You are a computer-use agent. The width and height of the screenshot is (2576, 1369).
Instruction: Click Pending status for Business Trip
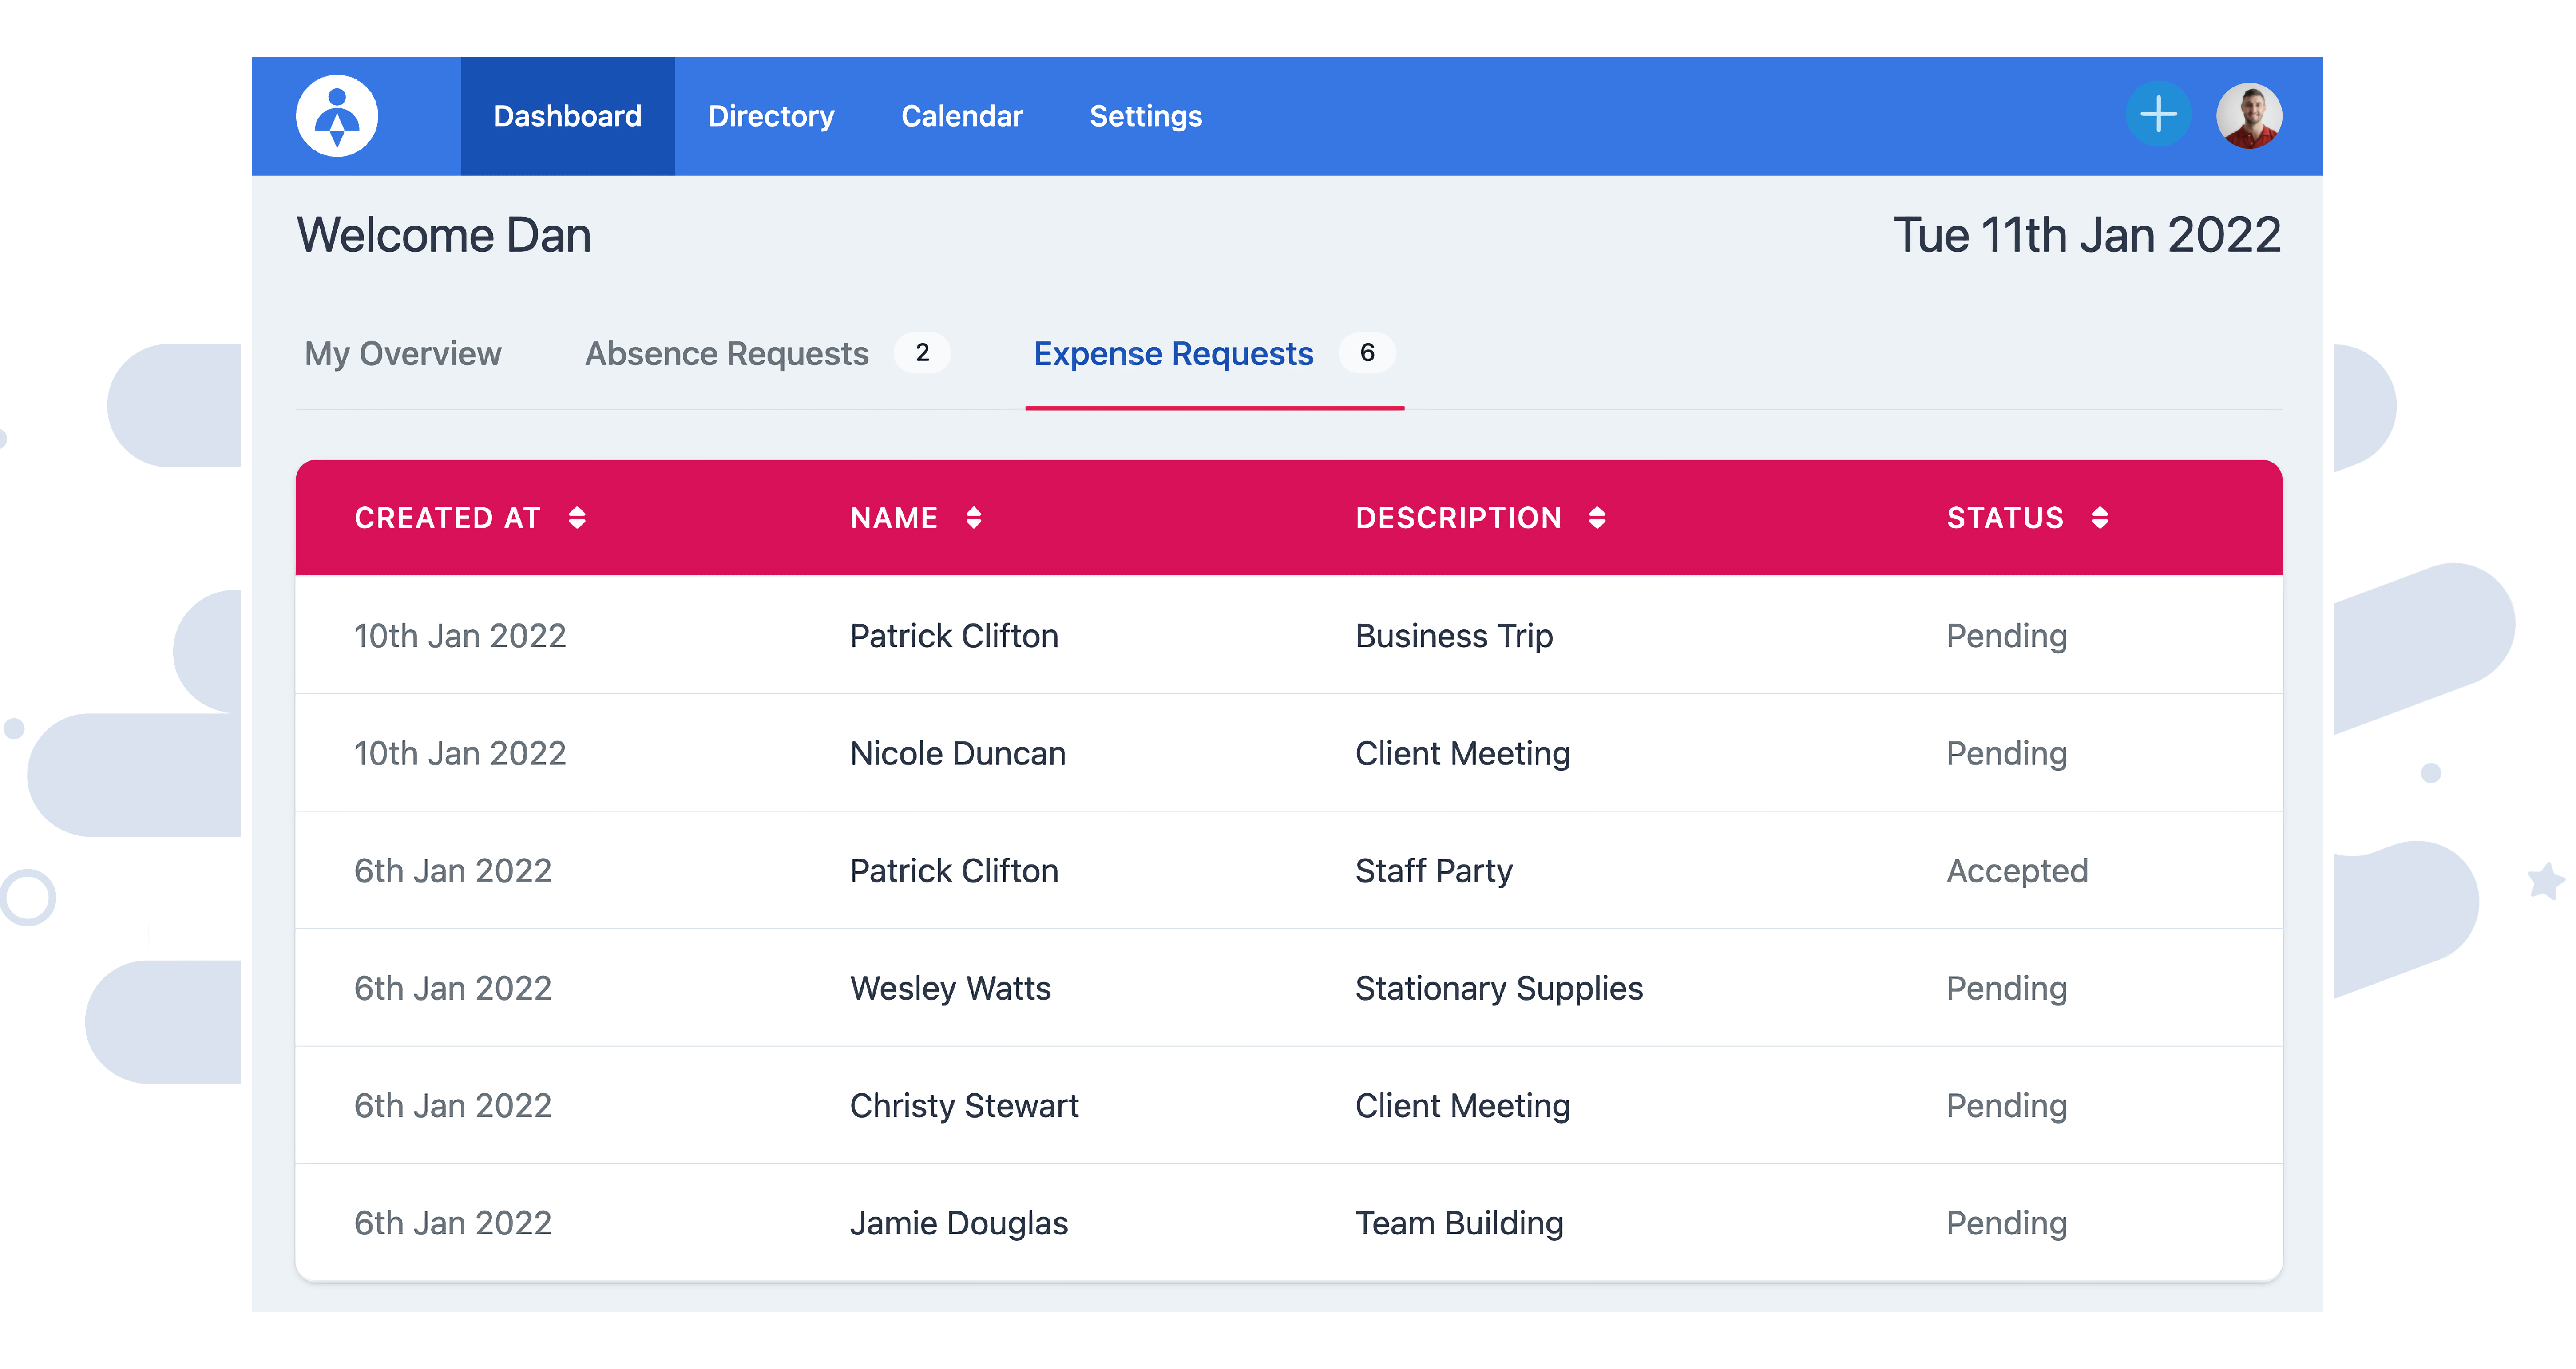point(2006,636)
